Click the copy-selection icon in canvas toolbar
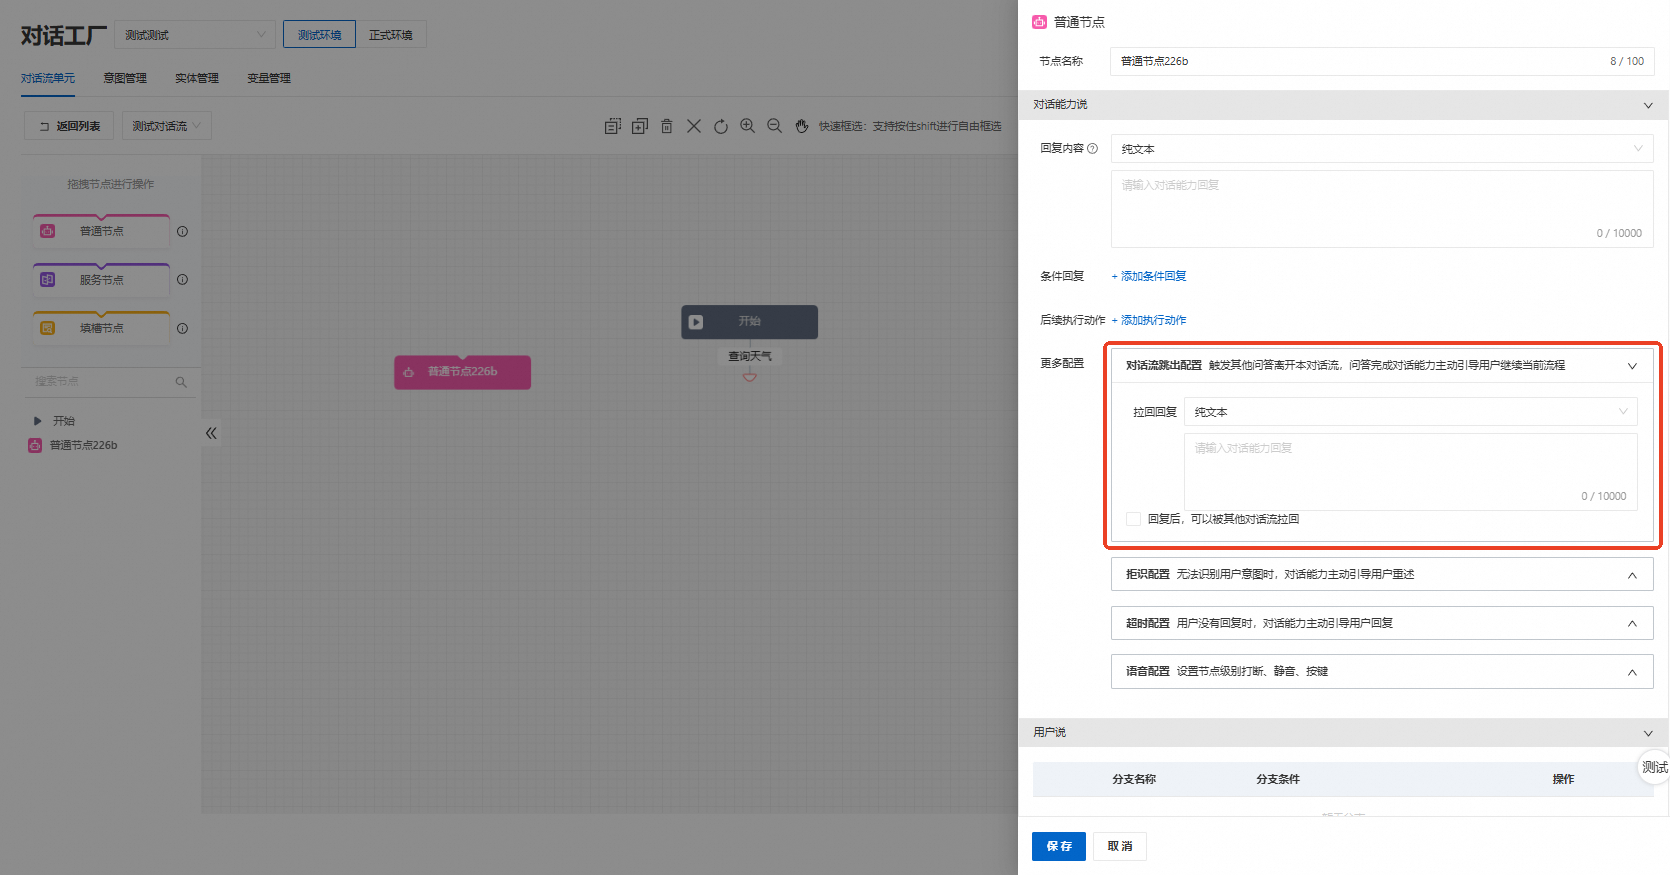The width and height of the screenshot is (1670, 875). [613, 126]
